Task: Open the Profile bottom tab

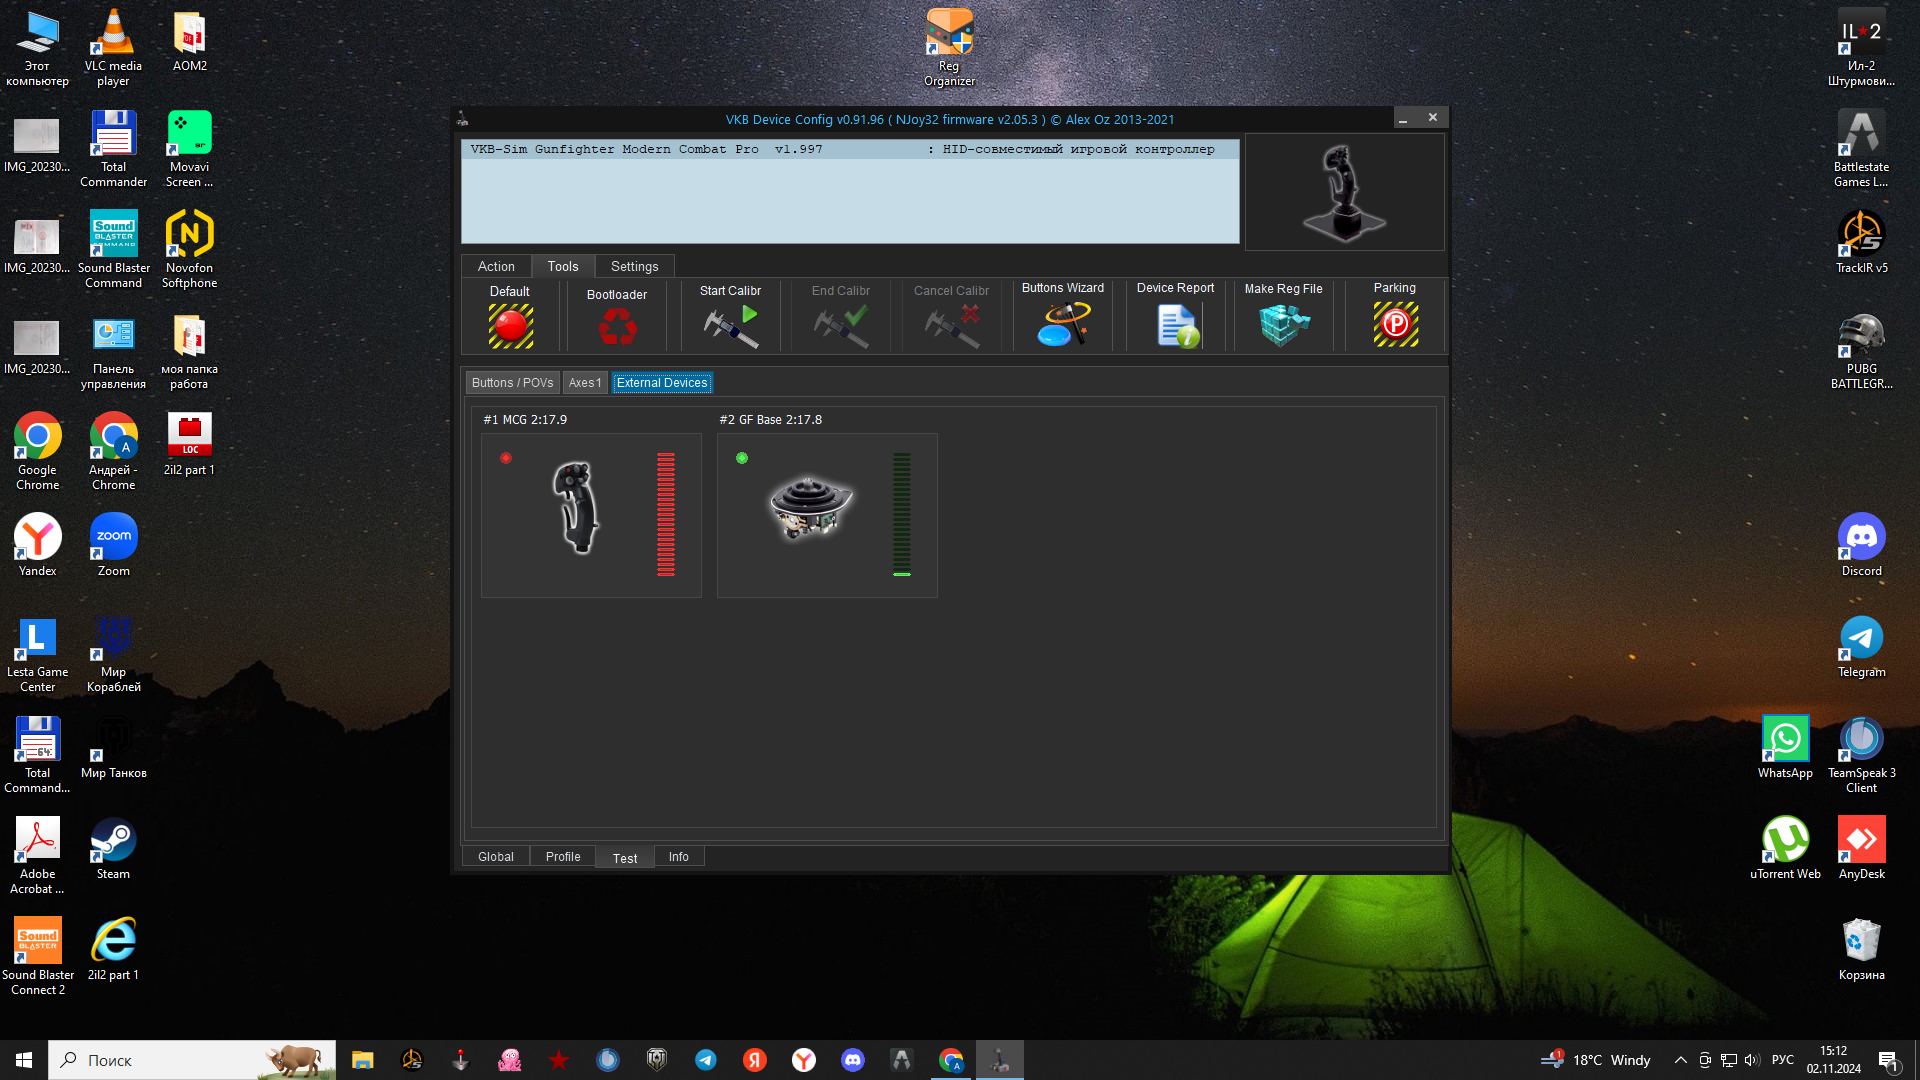Action: (563, 857)
